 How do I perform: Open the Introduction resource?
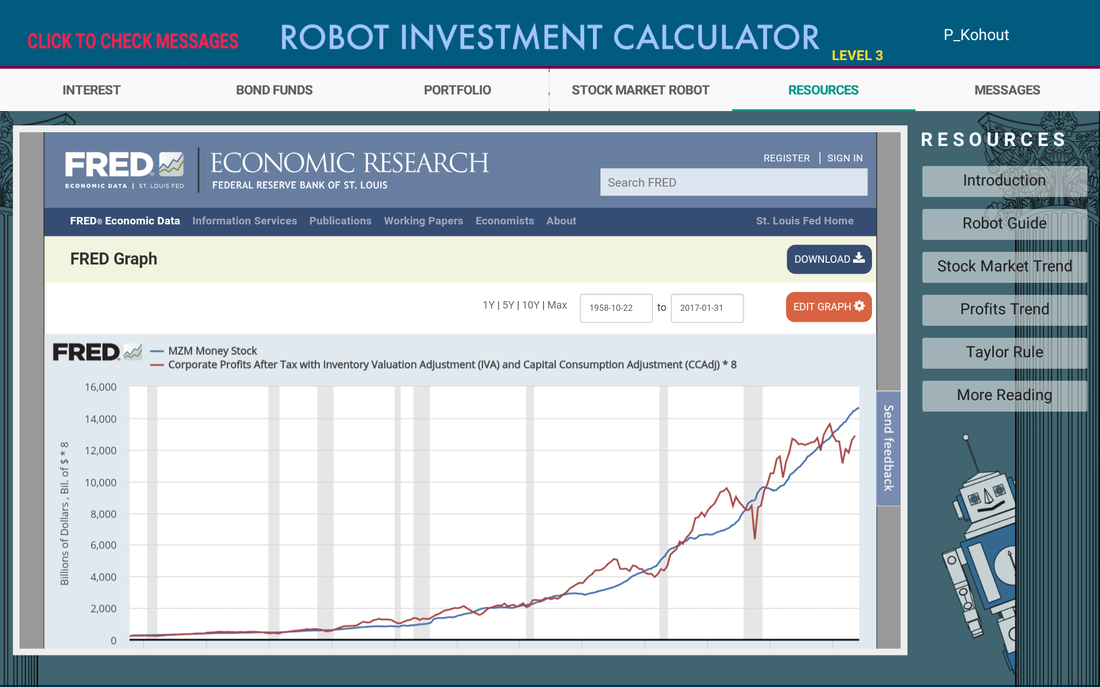1004,181
